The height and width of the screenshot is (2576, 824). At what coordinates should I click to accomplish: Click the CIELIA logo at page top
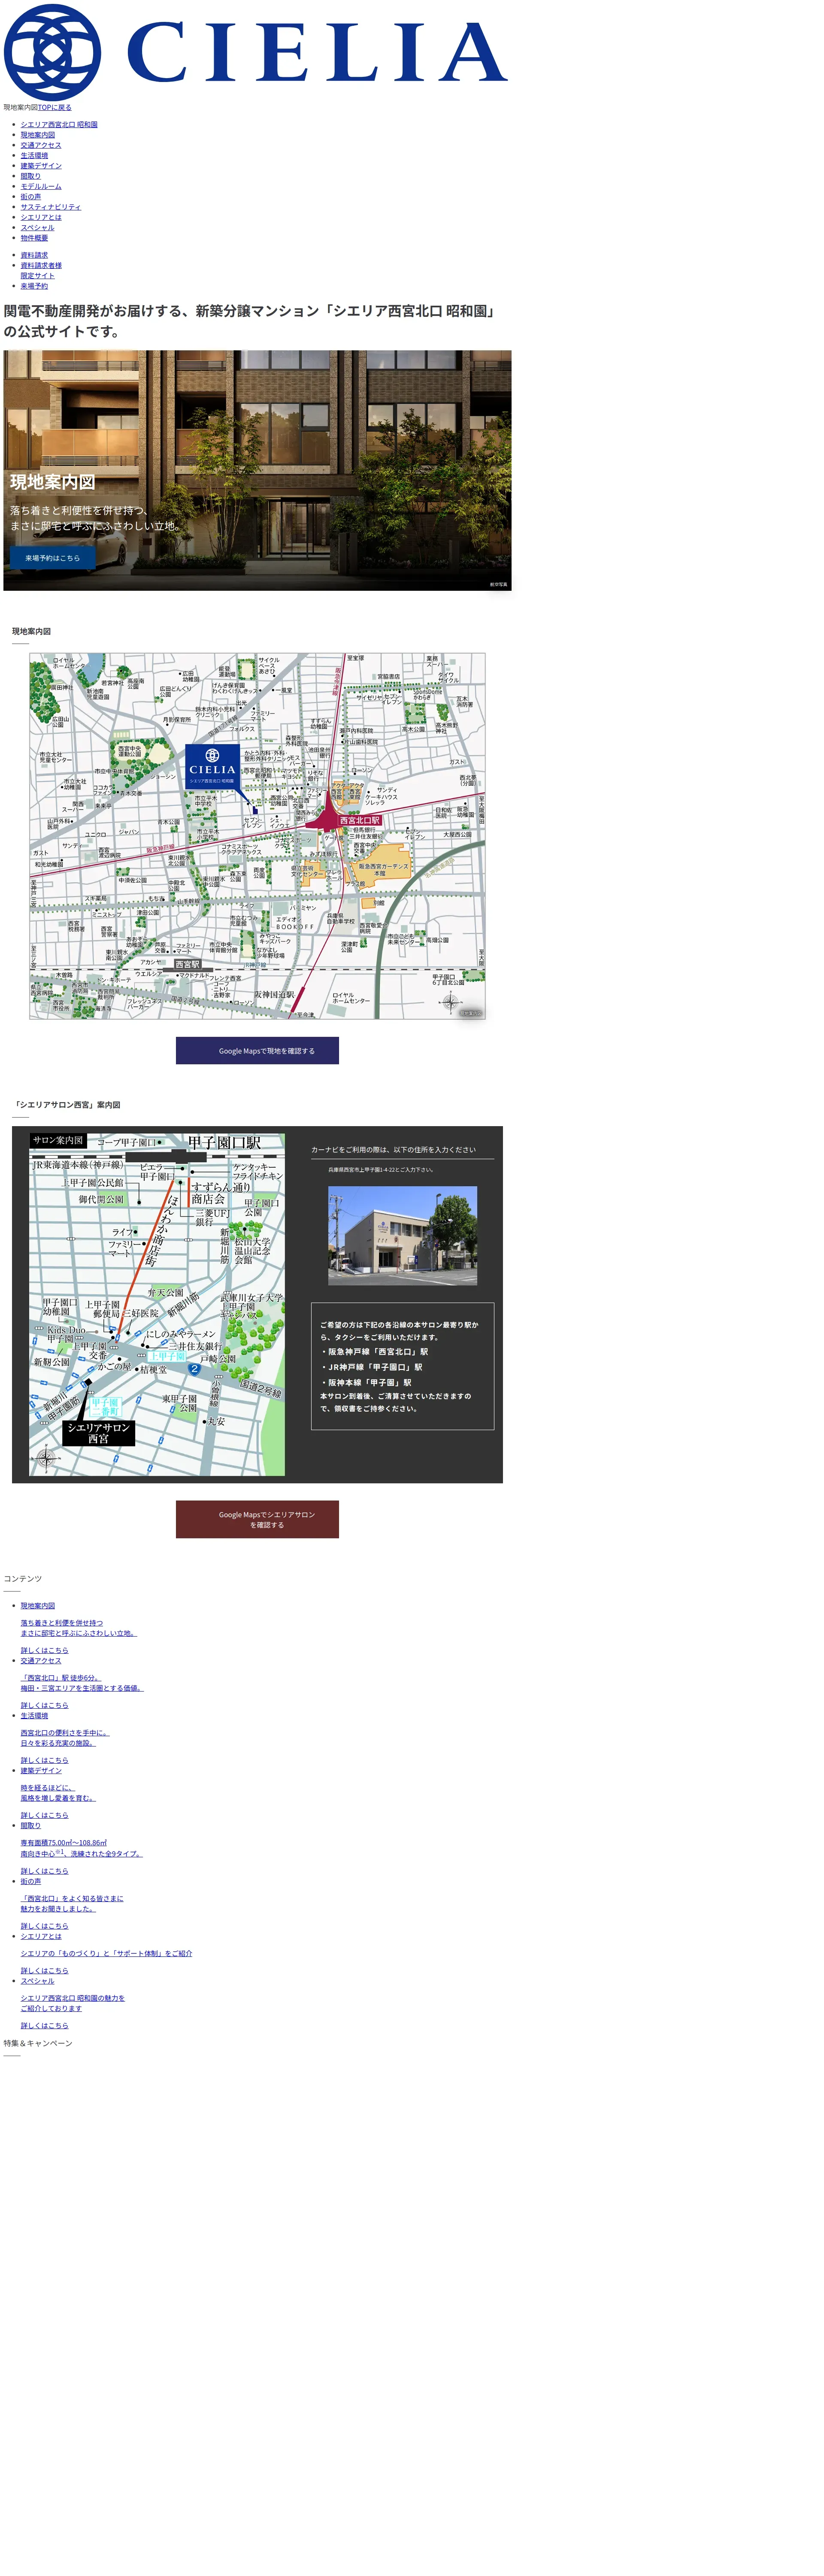point(256,51)
